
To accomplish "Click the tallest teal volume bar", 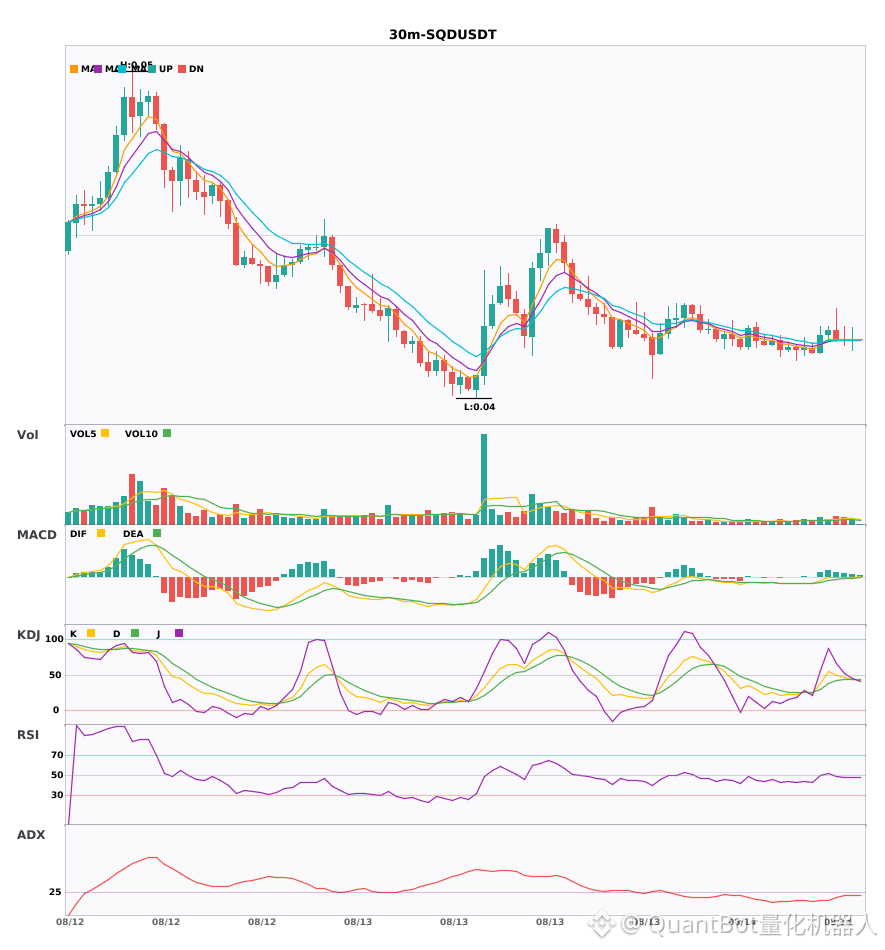I will [484, 479].
